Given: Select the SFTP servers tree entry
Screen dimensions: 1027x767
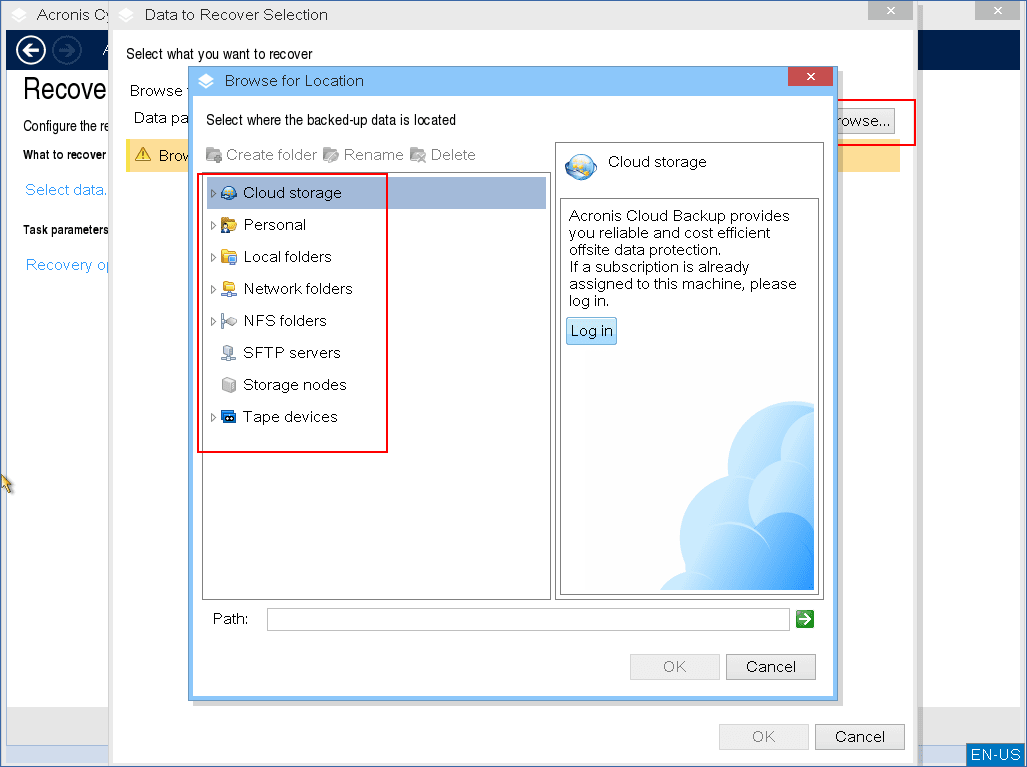Looking at the screenshot, I should click(x=292, y=353).
